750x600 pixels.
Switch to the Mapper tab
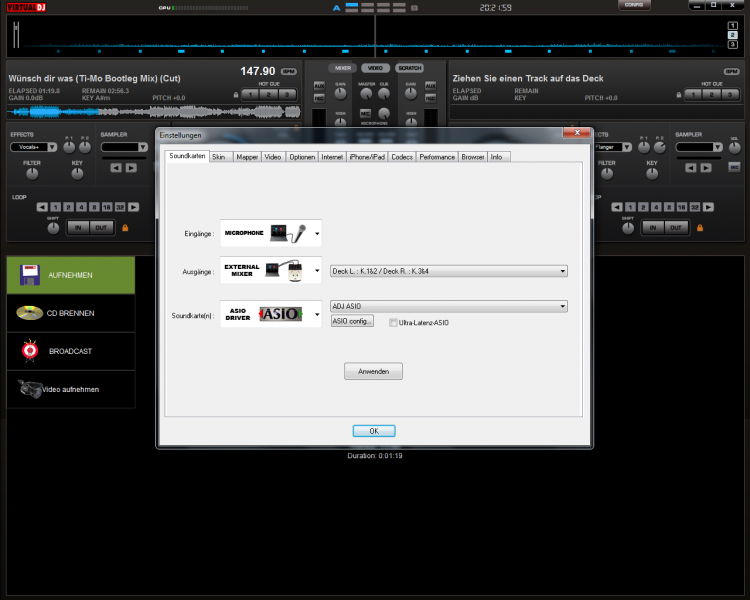click(247, 157)
